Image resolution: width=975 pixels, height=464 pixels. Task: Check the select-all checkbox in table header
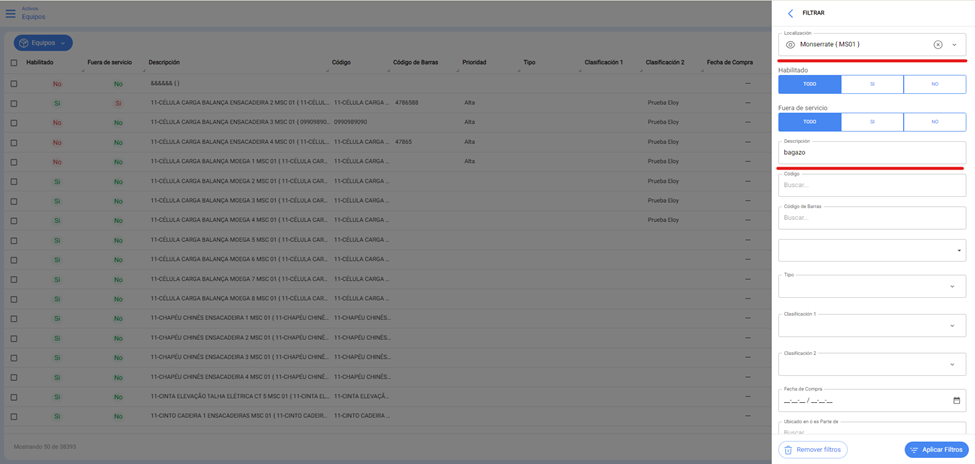click(14, 63)
